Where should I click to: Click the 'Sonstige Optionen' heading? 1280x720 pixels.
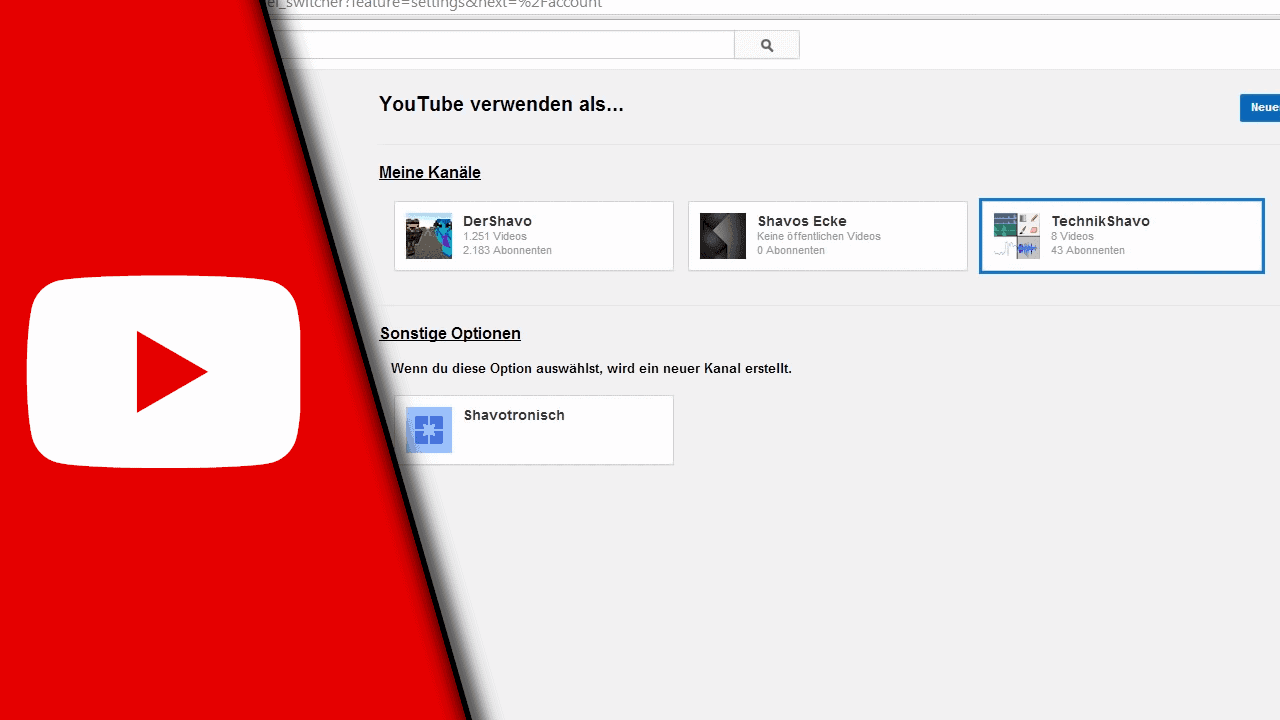[x=450, y=334]
